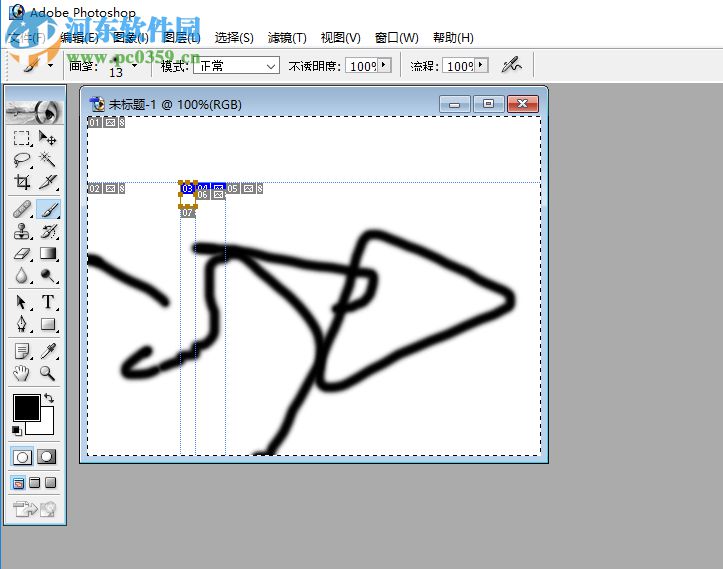This screenshot has height=569, width=723.
Task: Open Adobe Online from toolbox header image
Action: [x=35, y=111]
